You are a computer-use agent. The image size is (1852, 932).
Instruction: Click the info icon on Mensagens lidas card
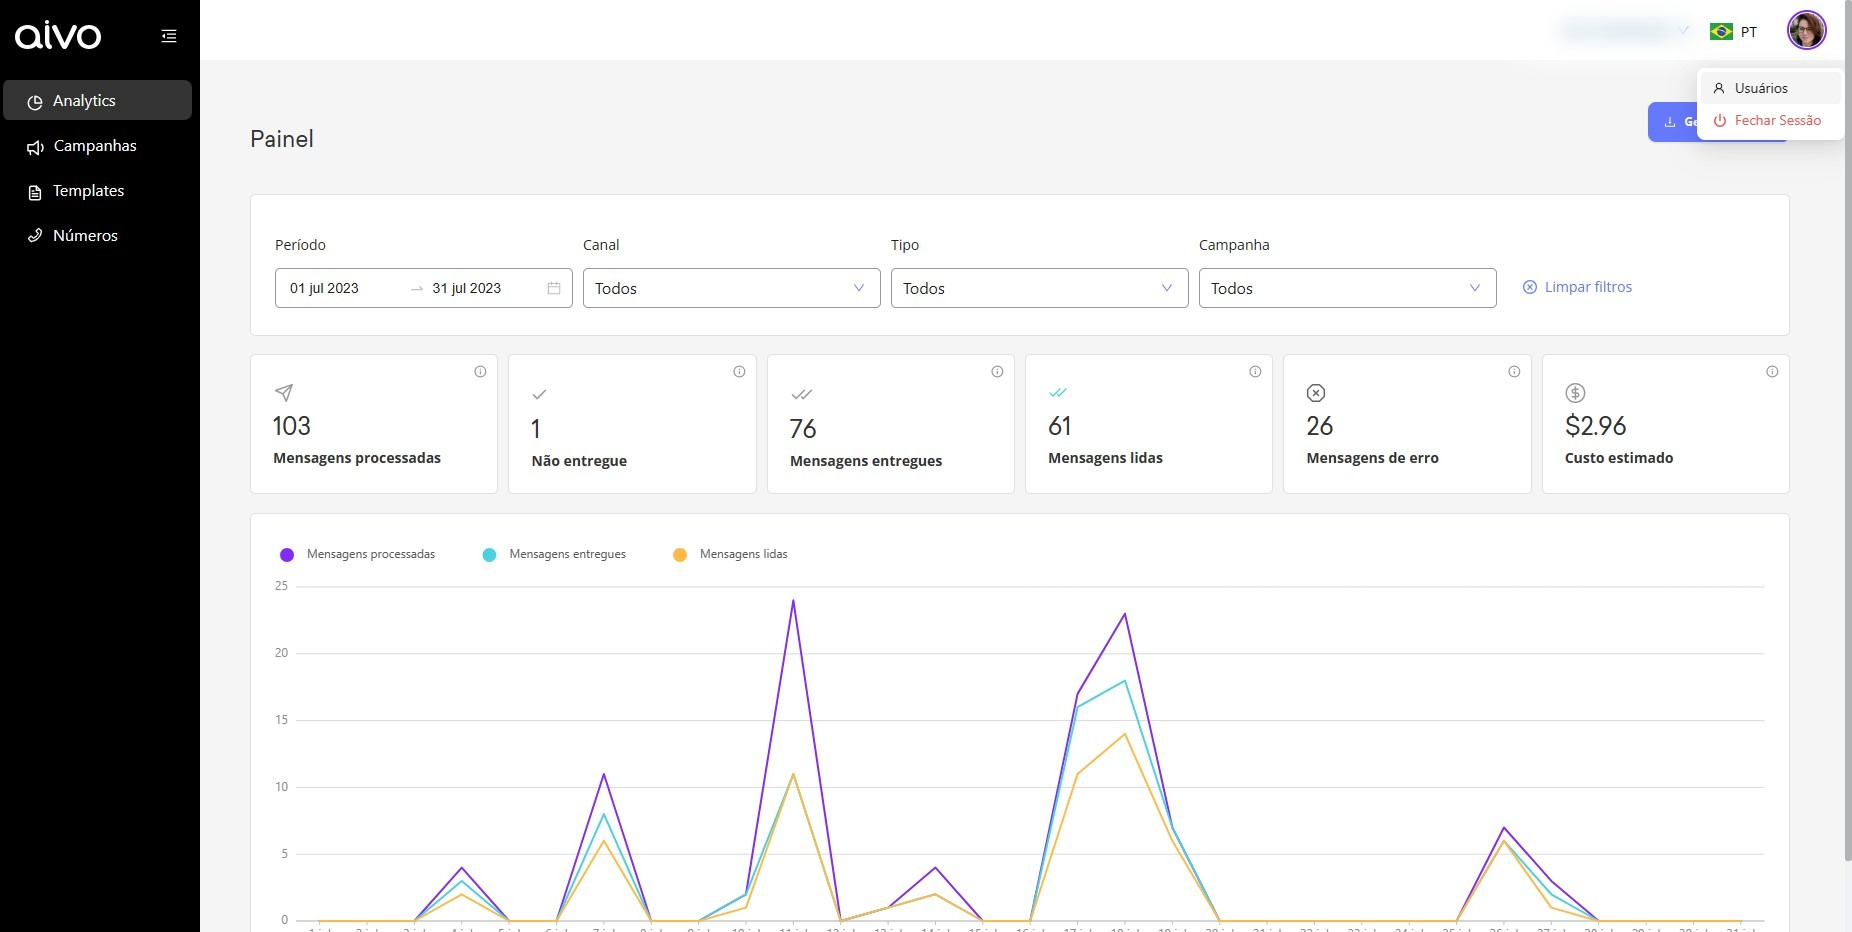(x=1255, y=372)
